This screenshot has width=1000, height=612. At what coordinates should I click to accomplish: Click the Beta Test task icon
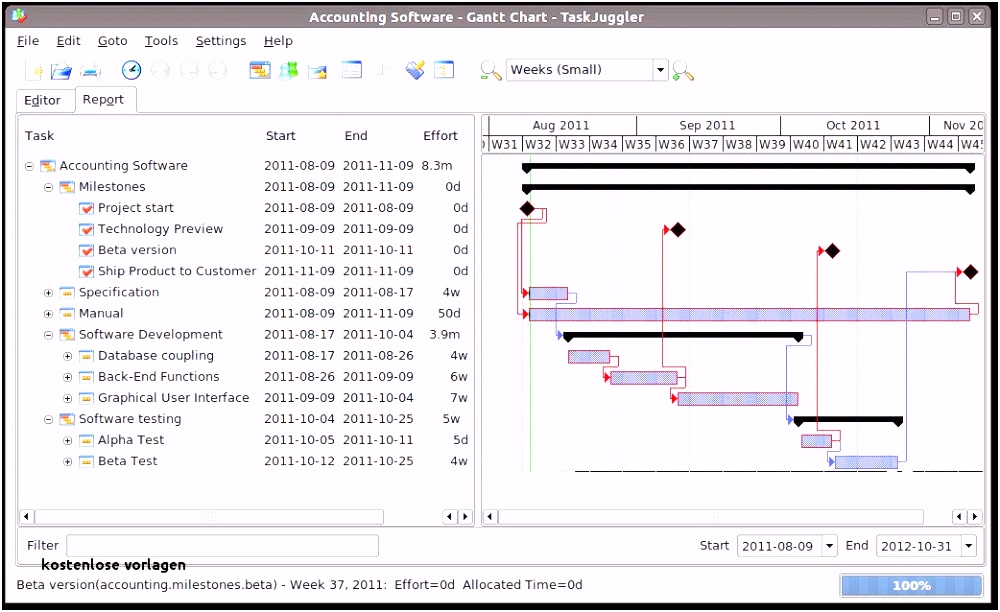(86, 461)
